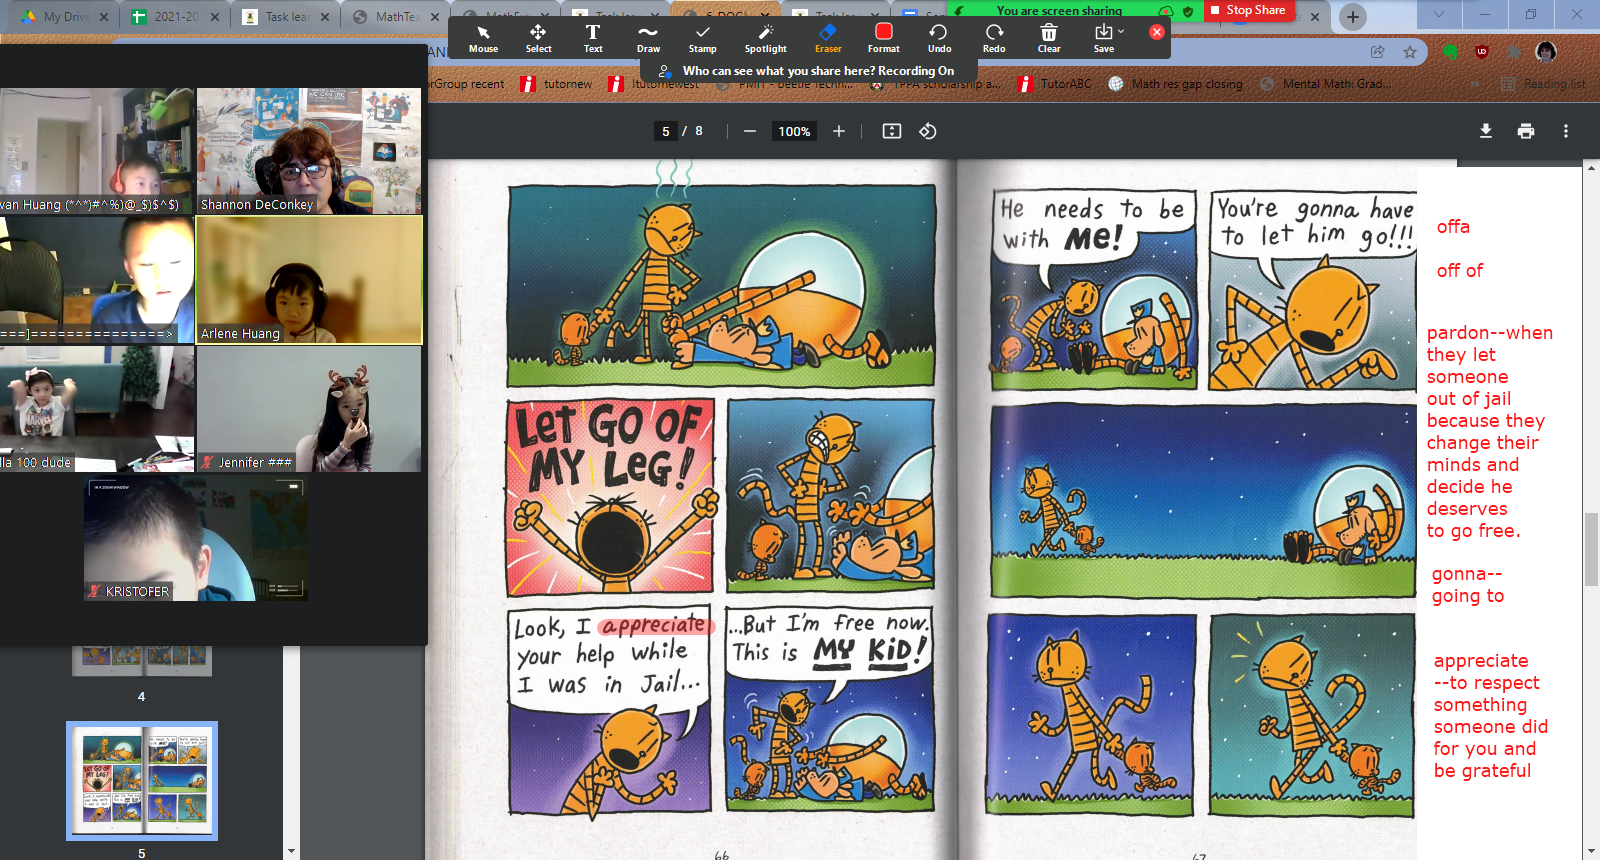Stop the screen share

tap(1248, 10)
